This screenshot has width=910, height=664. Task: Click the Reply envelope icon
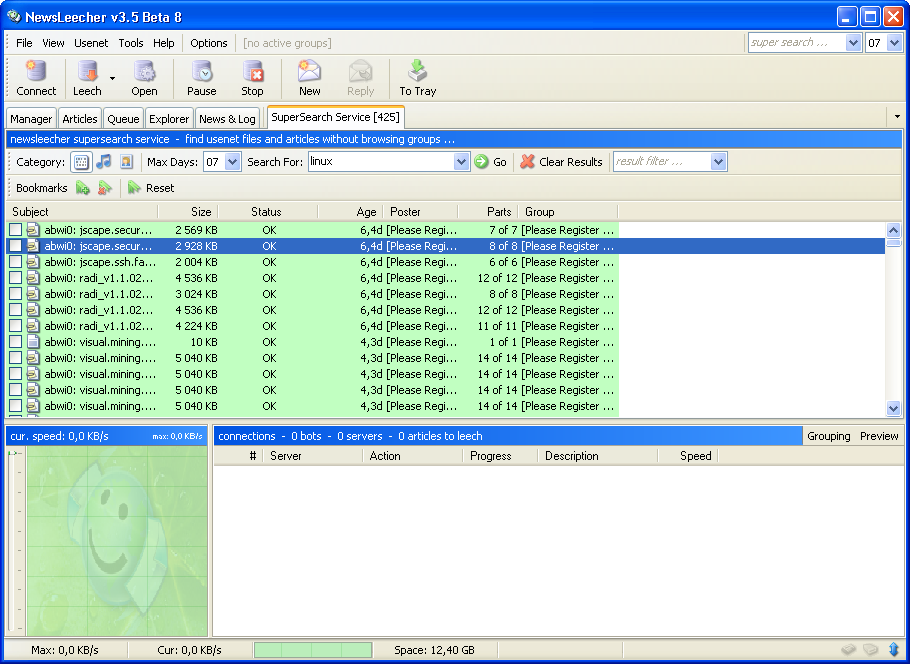pos(360,71)
